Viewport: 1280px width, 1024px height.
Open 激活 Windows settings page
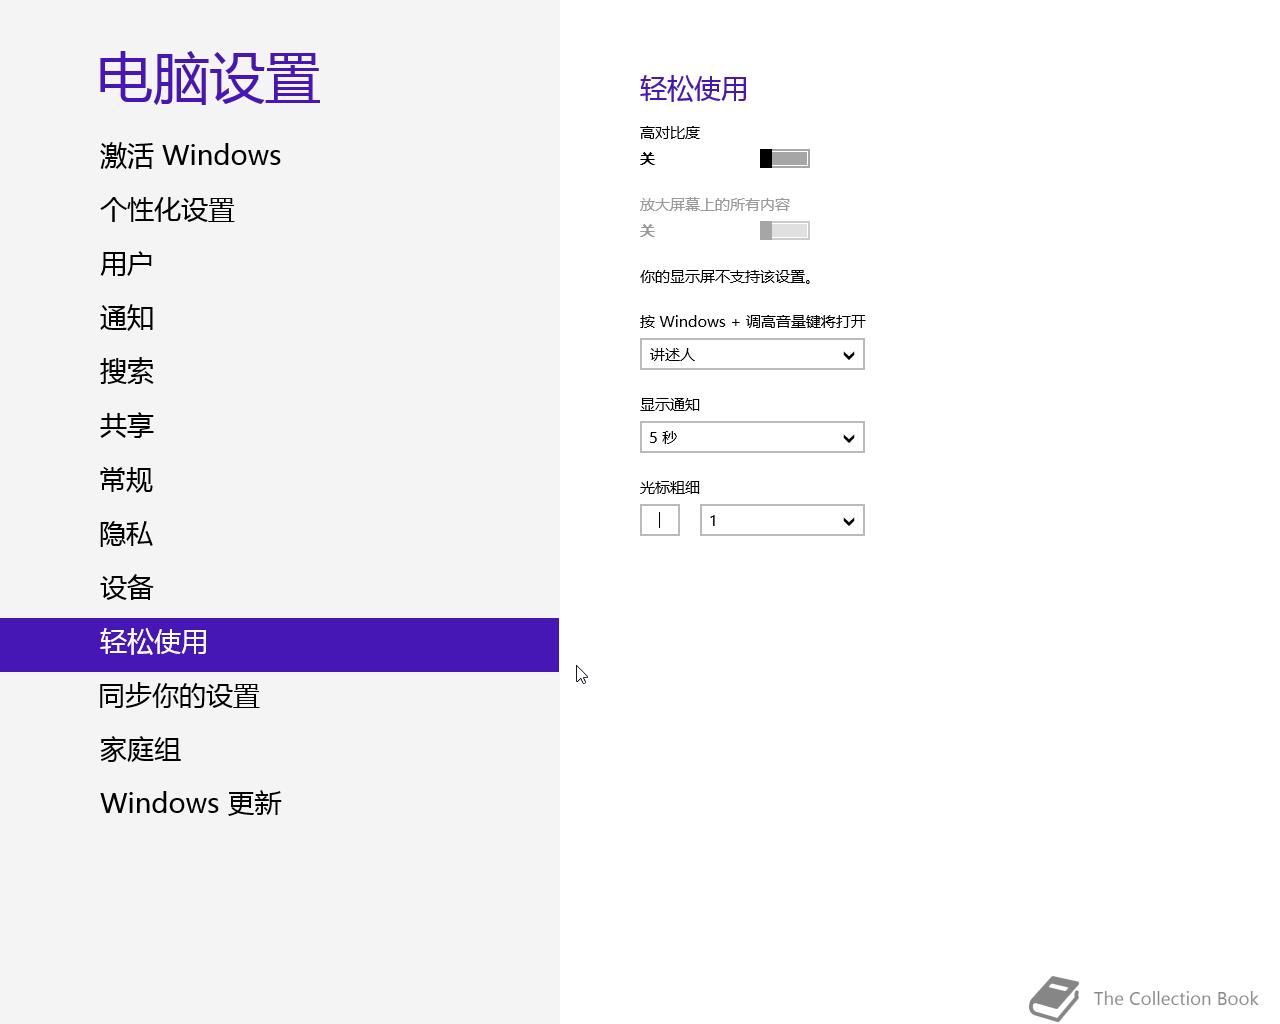pos(279,155)
